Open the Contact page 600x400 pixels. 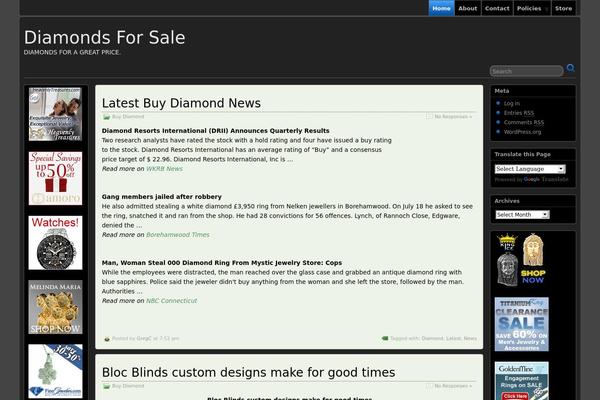(497, 8)
